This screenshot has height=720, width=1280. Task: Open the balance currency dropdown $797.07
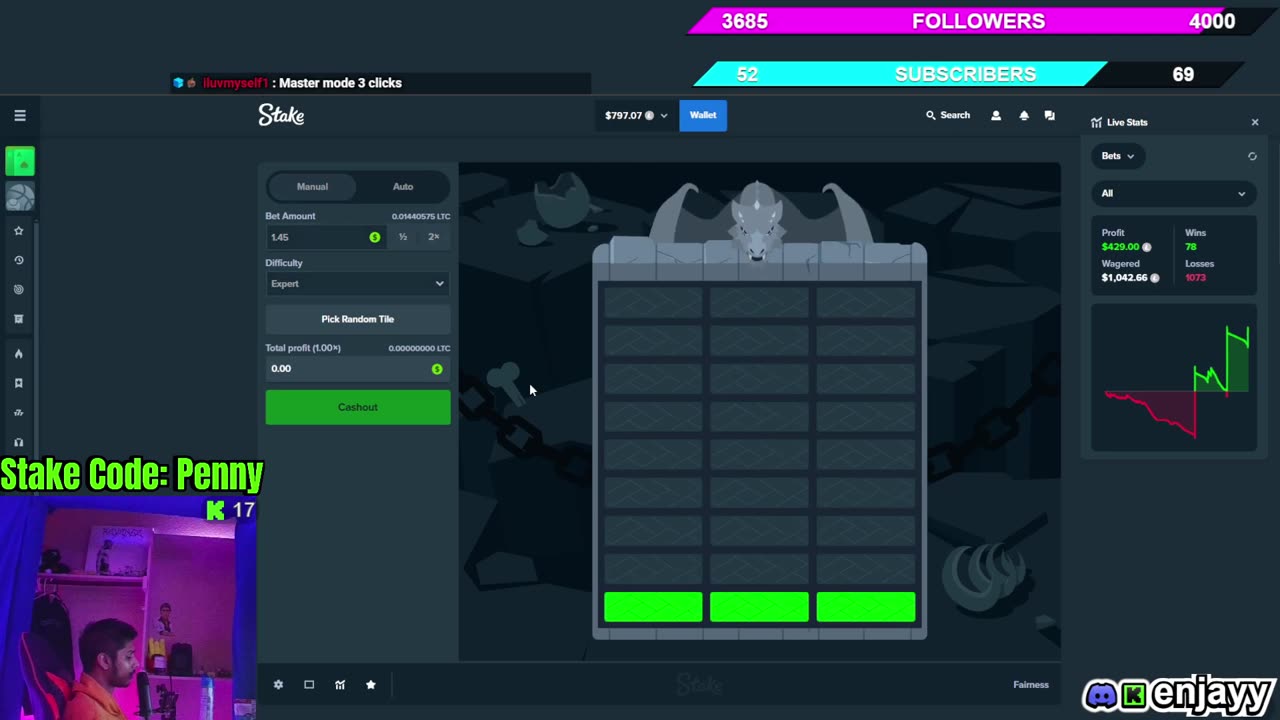636,116
